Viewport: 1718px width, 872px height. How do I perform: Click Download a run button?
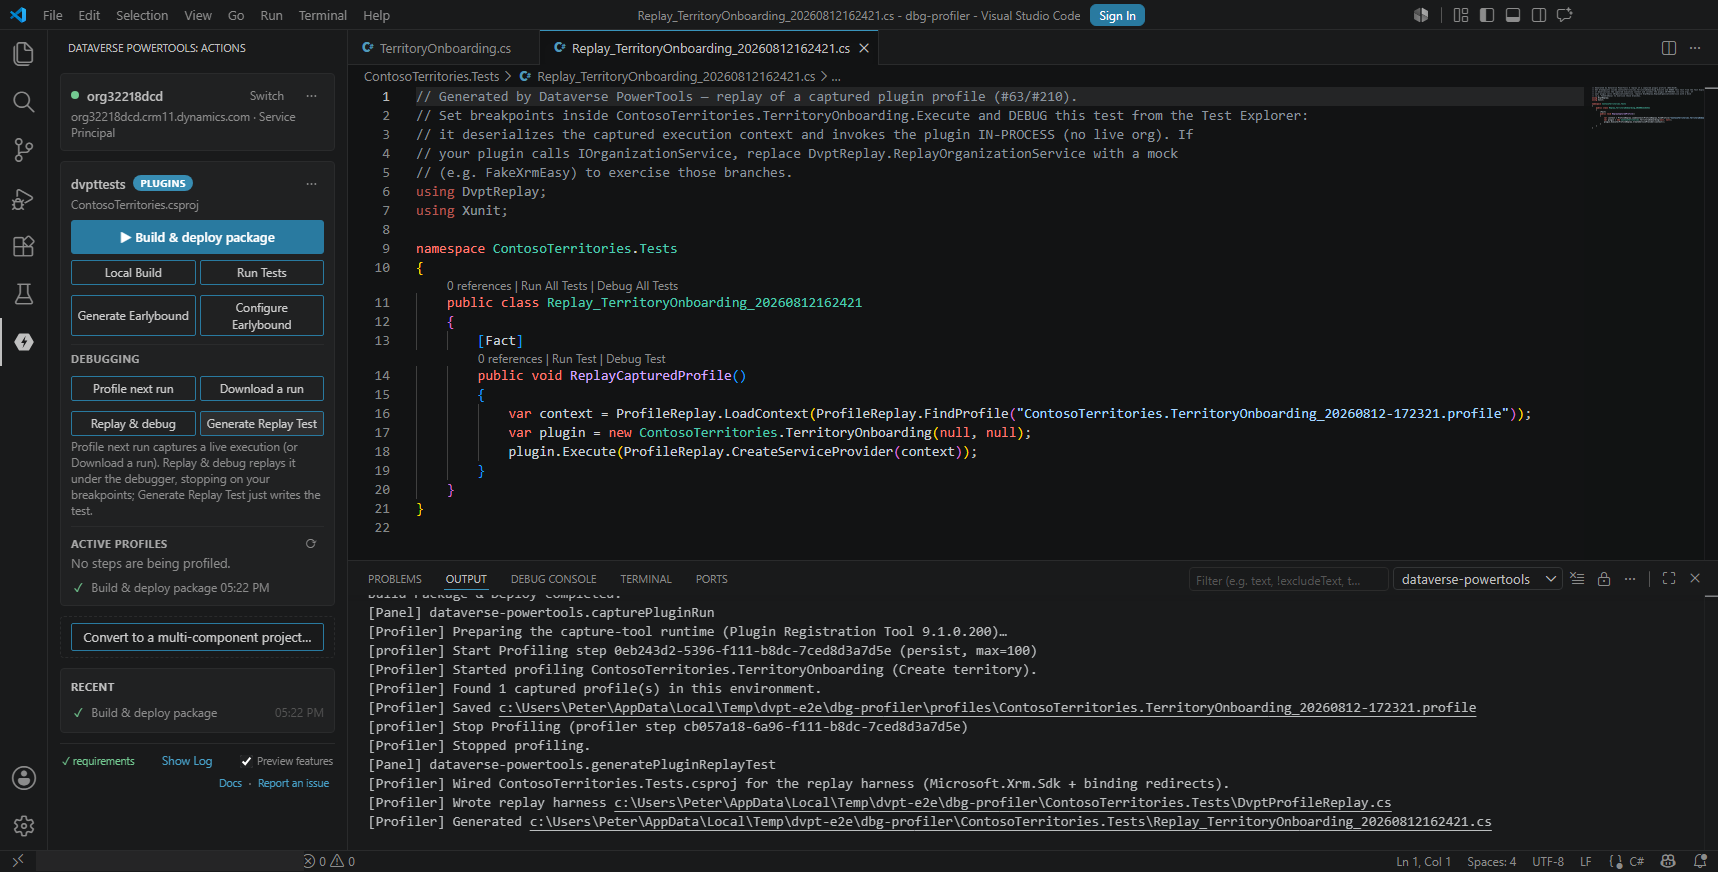point(262,388)
